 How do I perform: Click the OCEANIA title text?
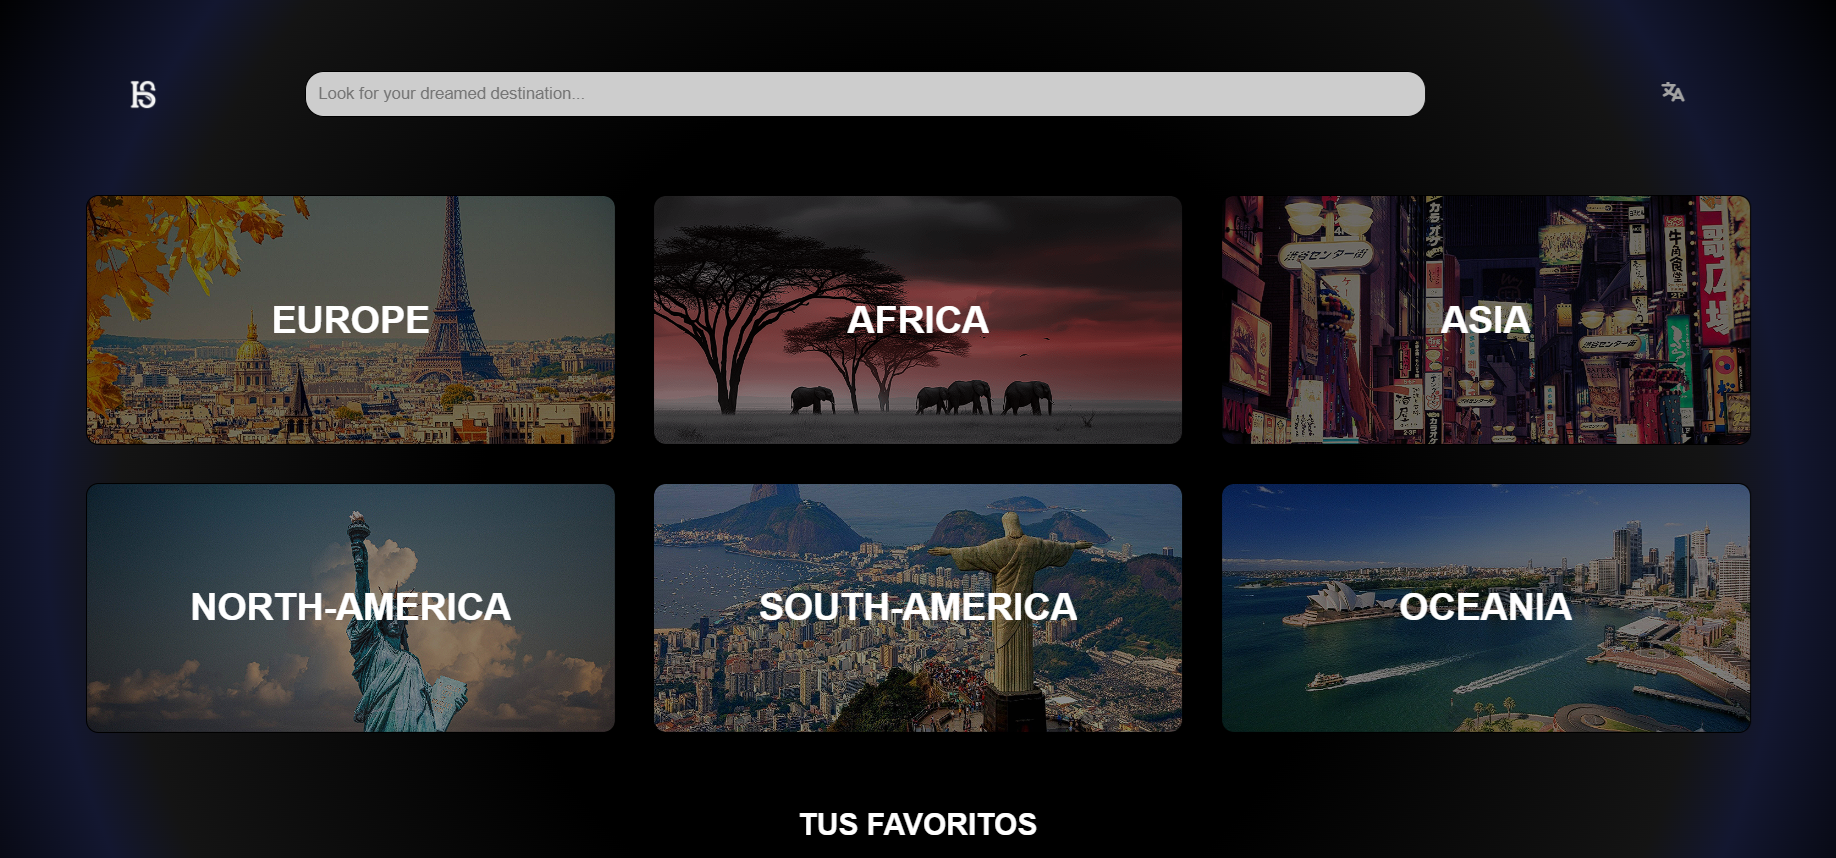(1485, 607)
